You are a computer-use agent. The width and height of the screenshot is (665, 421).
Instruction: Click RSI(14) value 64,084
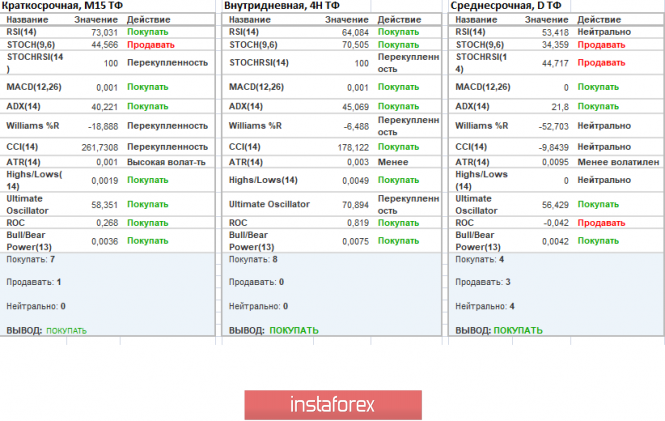pyautogui.click(x=355, y=32)
